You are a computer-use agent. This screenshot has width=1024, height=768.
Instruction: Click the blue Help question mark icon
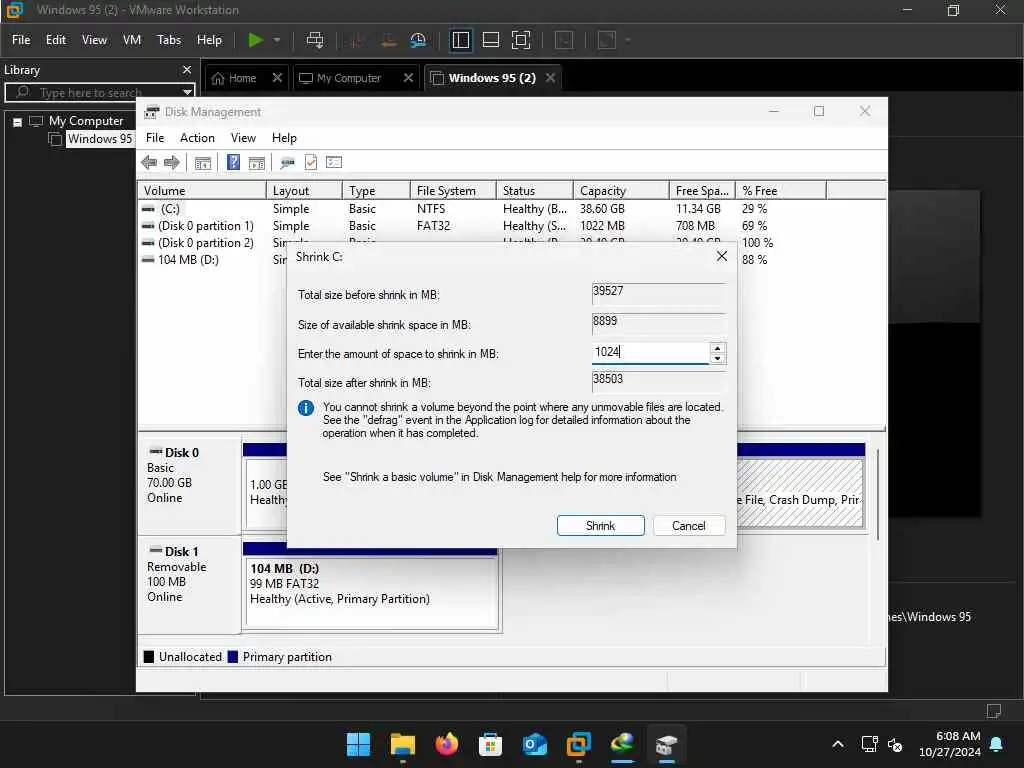[233, 162]
